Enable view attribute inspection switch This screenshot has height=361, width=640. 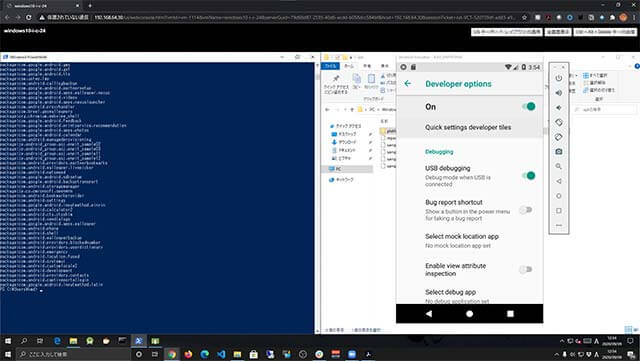click(x=526, y=269)
